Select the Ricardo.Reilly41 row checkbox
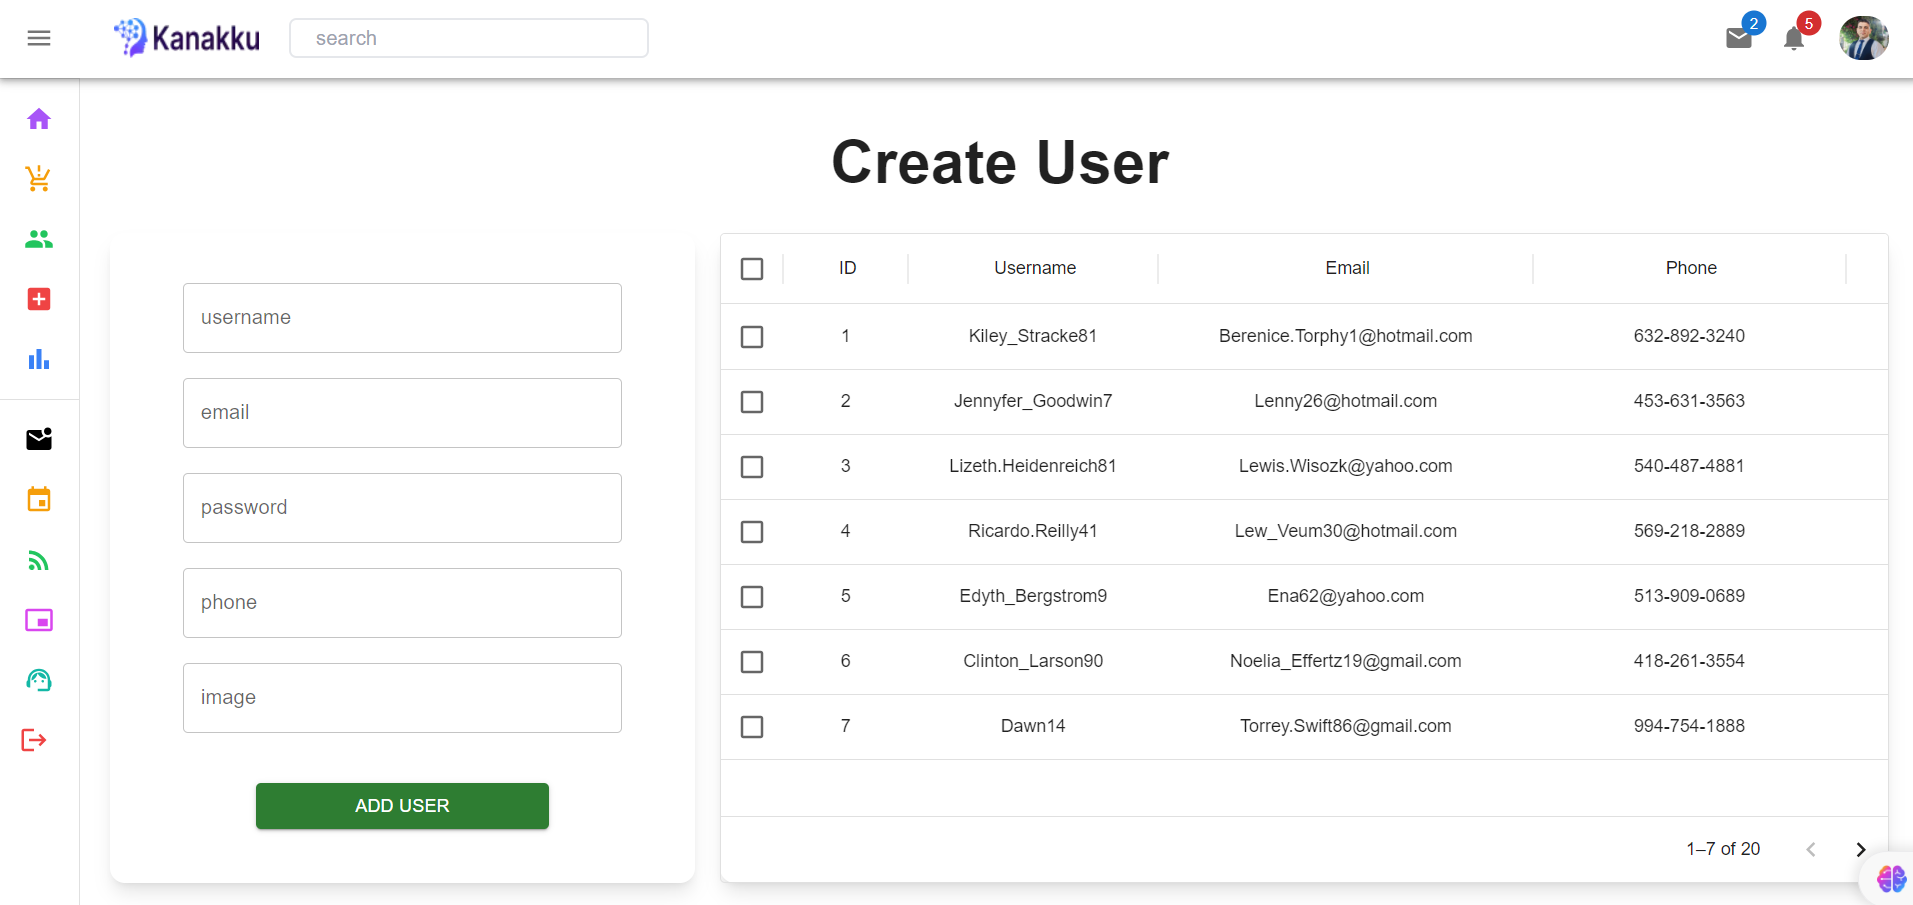This screenshot has width=1913, height=905. click(x=752, y=532)
